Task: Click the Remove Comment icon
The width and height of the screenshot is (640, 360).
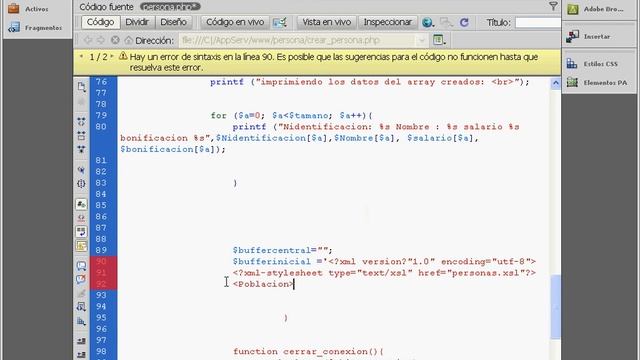Action: click(x=81, y=280)
